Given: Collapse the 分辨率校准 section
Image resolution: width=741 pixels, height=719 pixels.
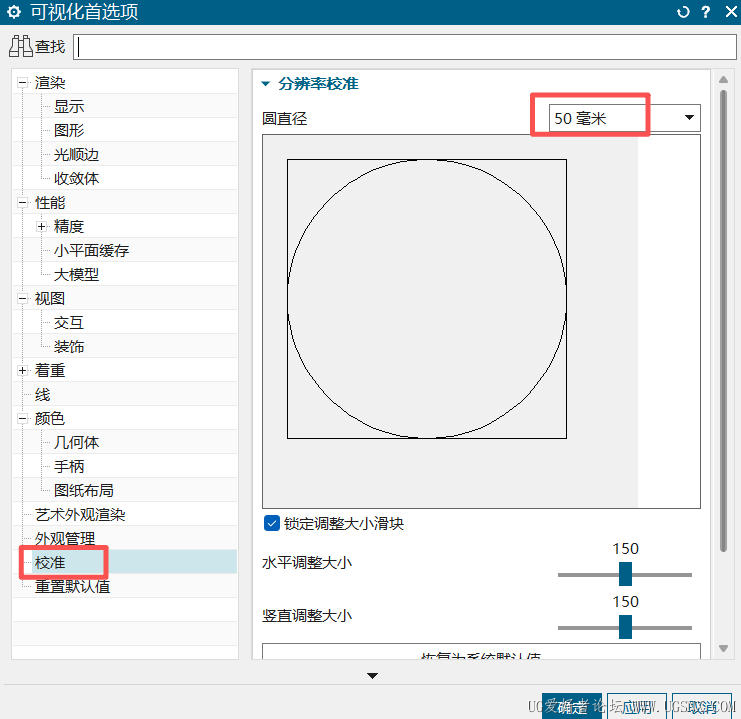Looking at the screenshot, I should pyautogui.click(x=266, y=84).
